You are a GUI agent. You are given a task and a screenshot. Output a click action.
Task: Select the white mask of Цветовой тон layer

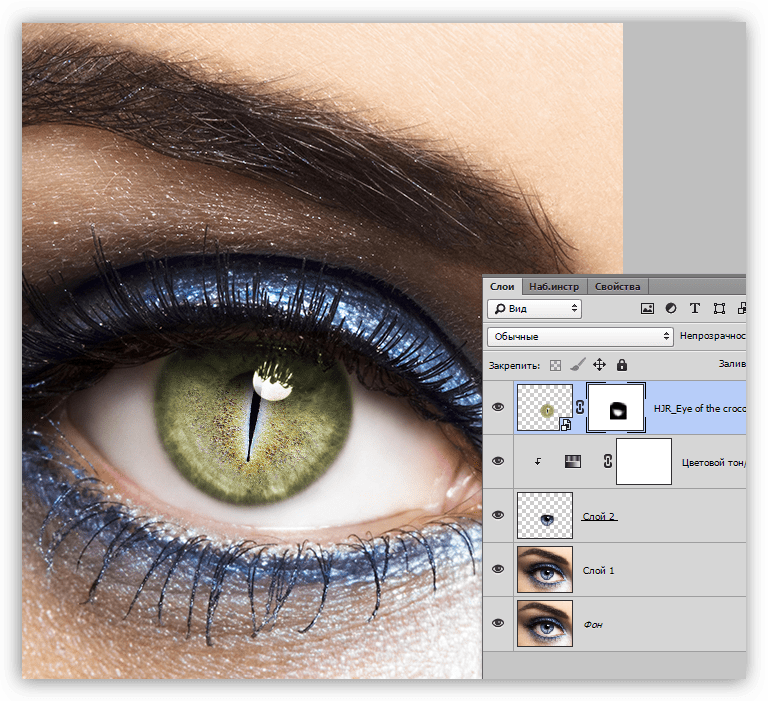coord(644,461)
